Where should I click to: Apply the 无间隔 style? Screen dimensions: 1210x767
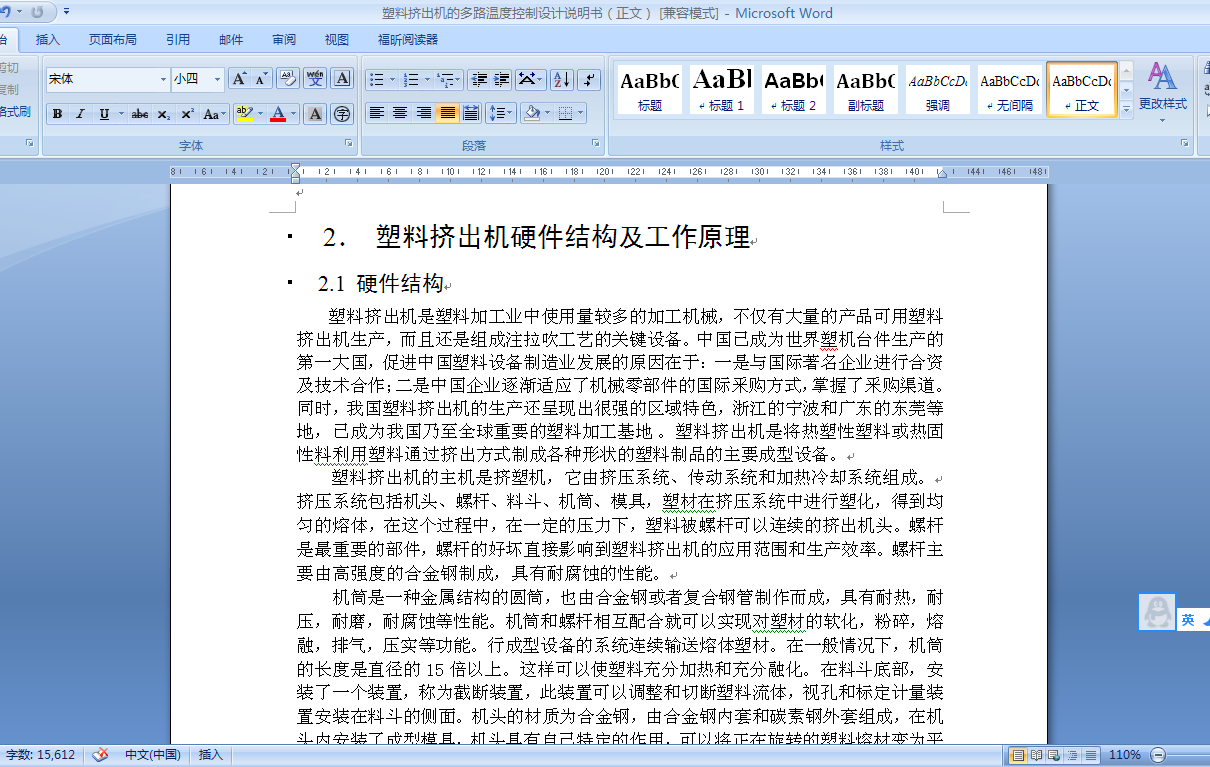(x=1010, y=90)
